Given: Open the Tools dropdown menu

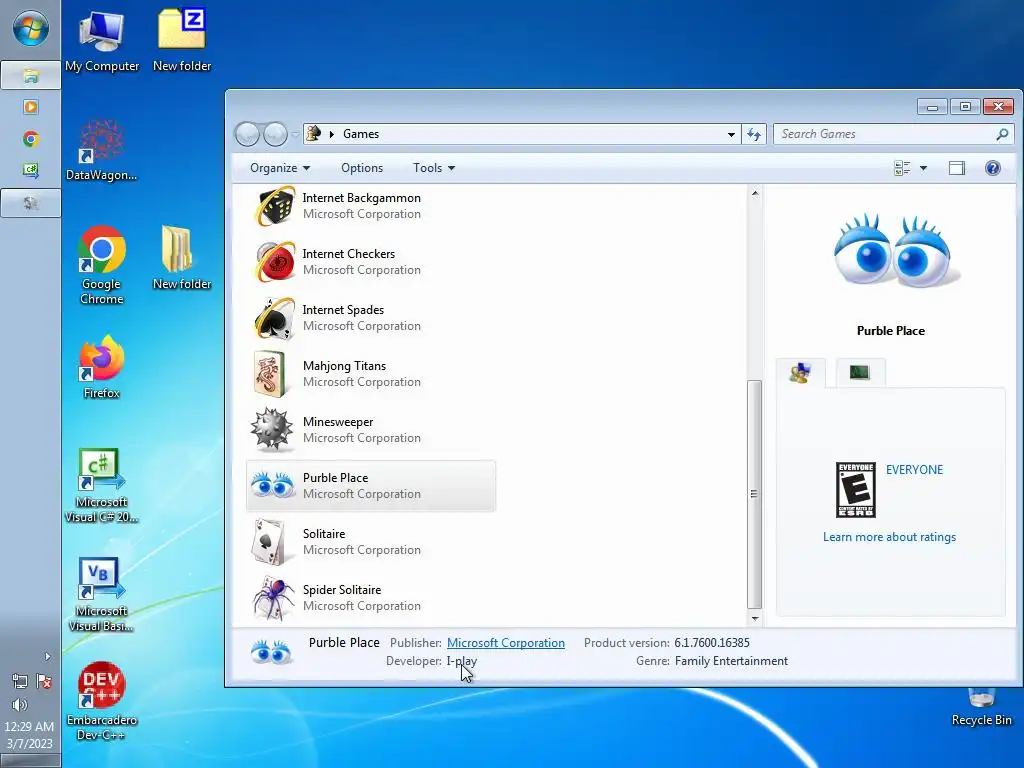Looking at the screenshot, I should [434, 168].
